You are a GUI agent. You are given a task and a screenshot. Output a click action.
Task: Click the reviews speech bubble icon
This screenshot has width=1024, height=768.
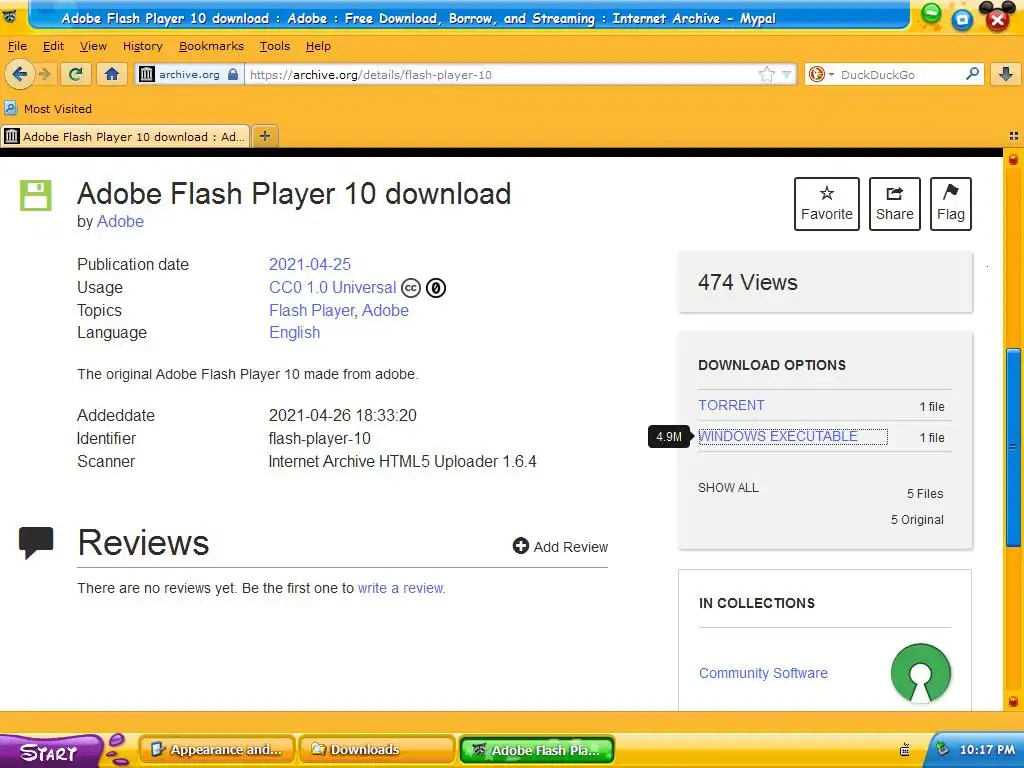[x=36, y=543]
